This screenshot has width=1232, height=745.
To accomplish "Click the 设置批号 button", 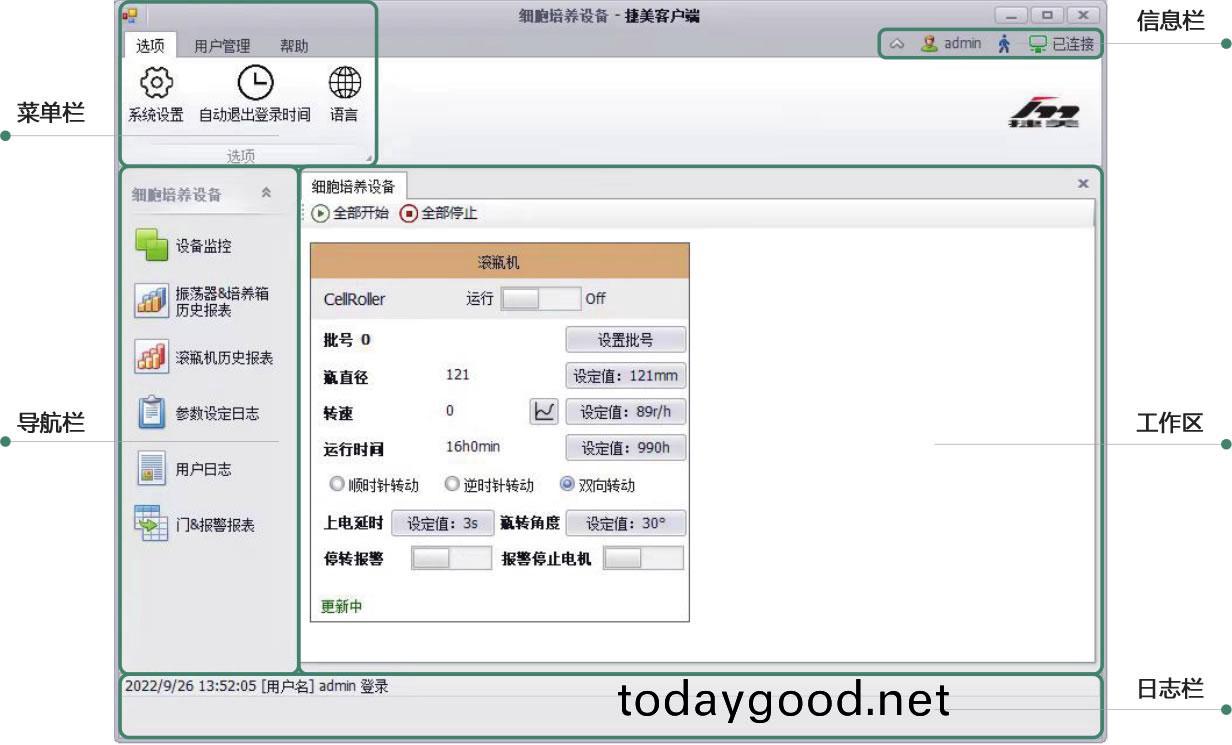I will click(x=625, y=340).
